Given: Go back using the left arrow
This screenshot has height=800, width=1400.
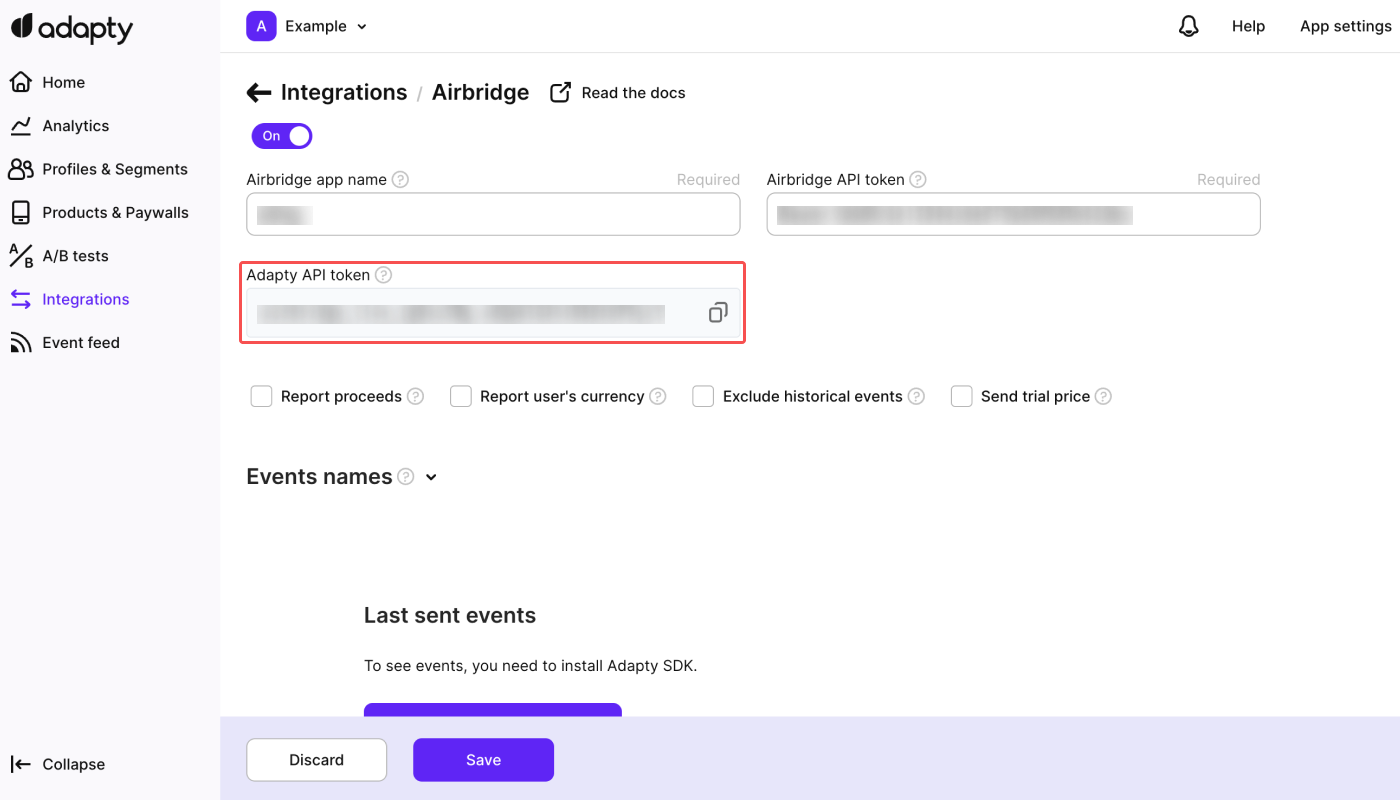Looking at the screenshot, I should (x=259, y=93).
